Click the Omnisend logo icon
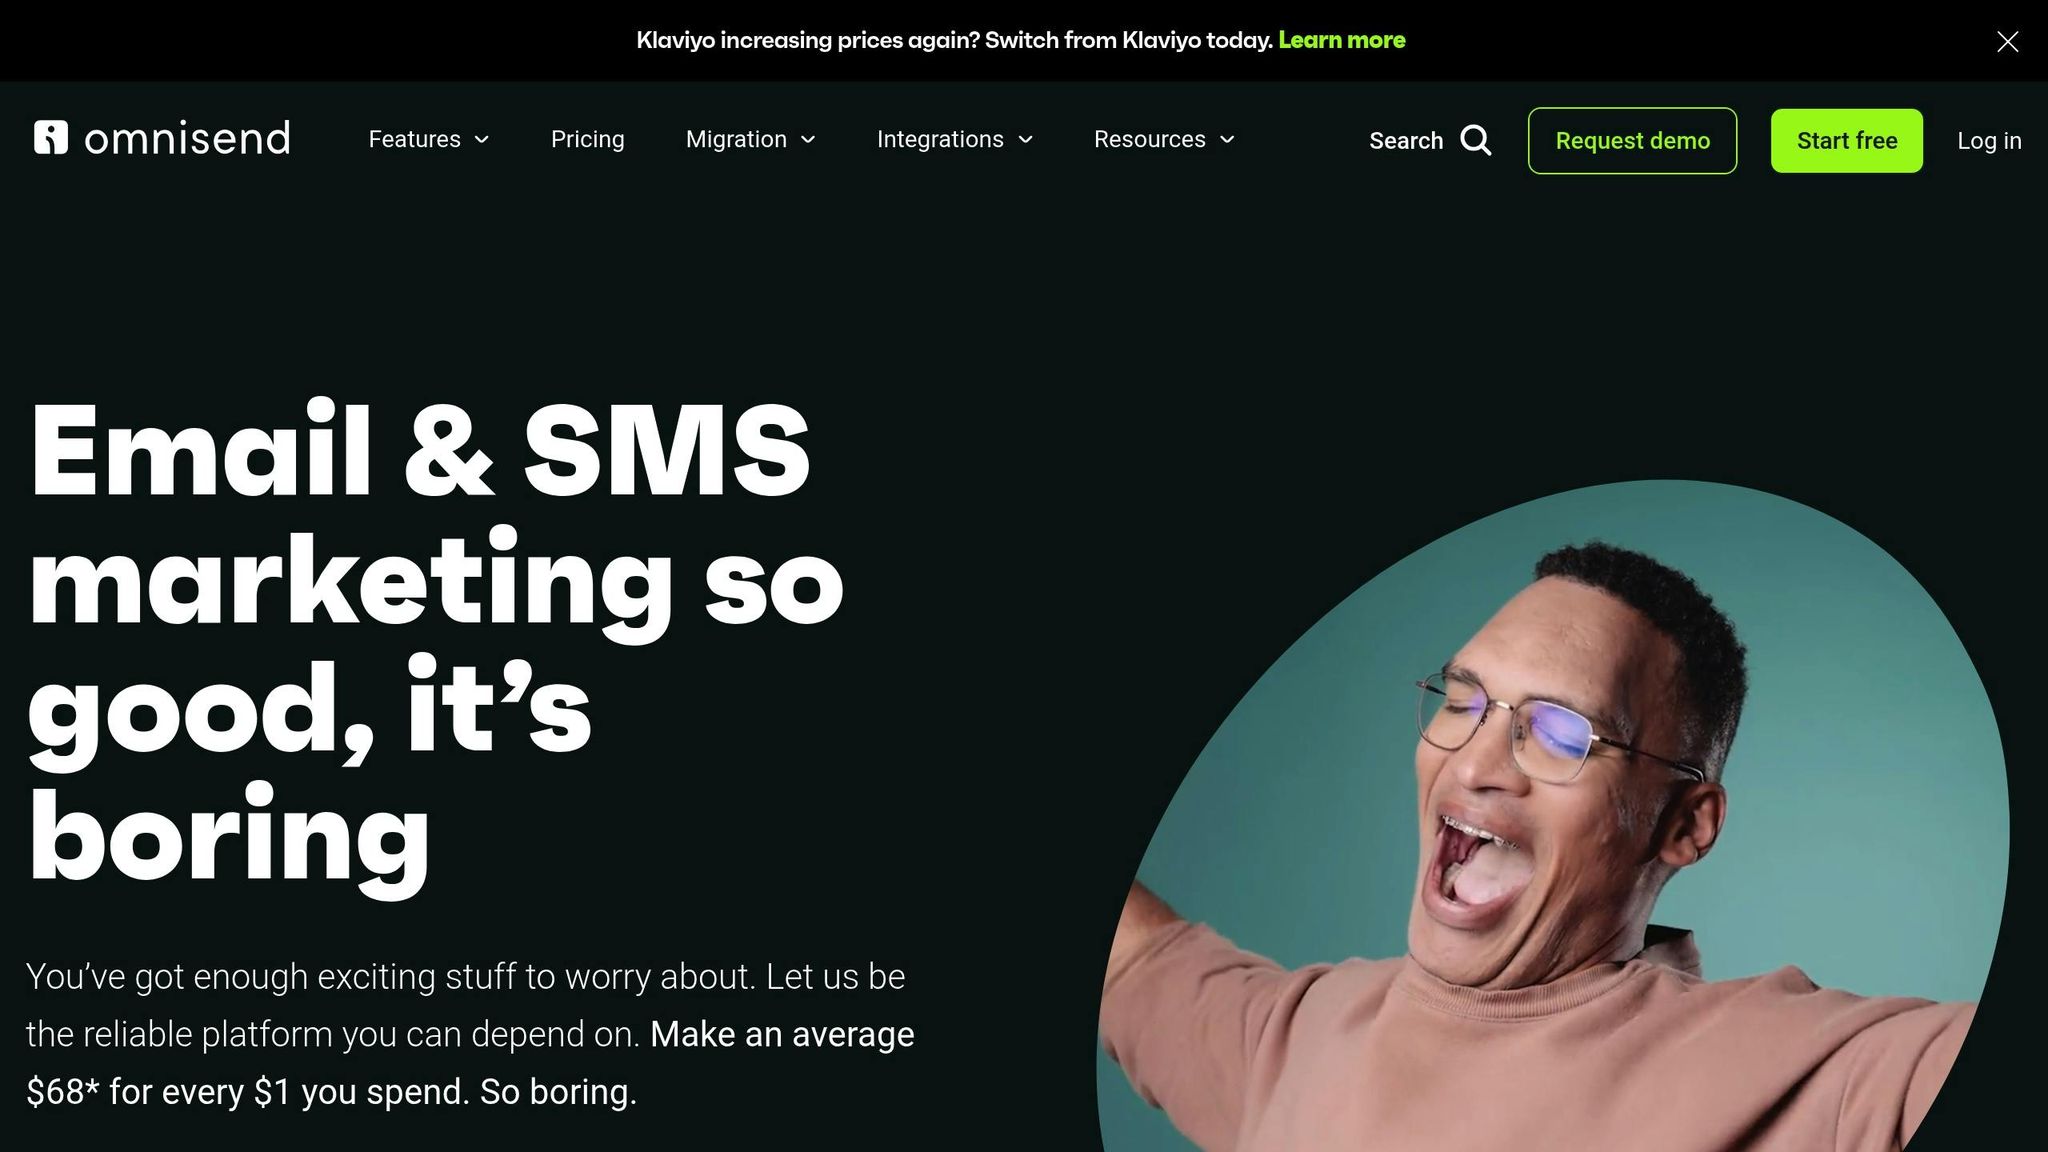 click(51, 138)
